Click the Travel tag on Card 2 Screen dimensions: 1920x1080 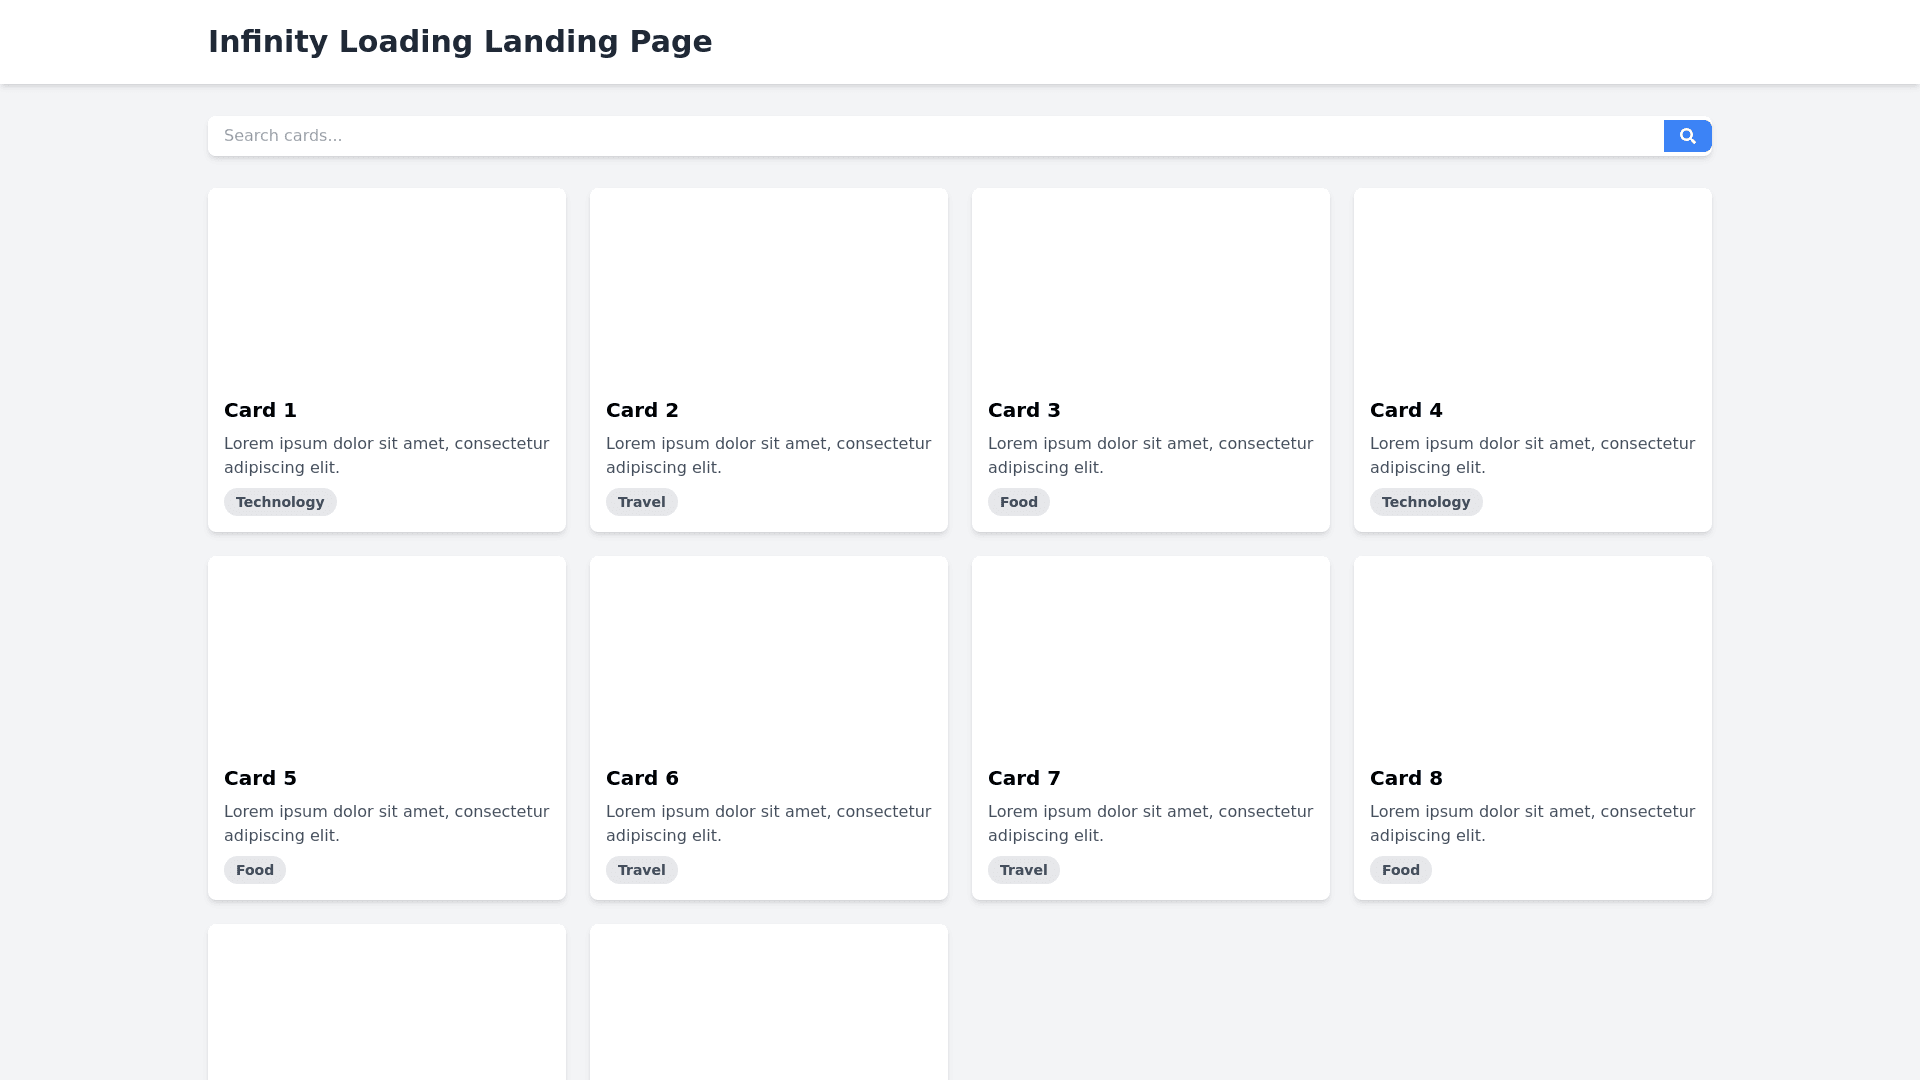[641, 502]
